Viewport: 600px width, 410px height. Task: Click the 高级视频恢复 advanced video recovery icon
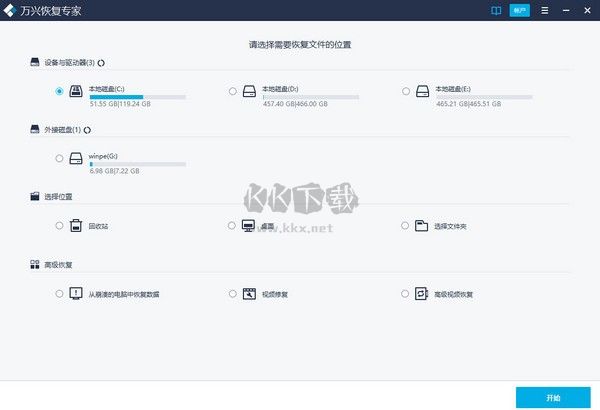click(422, 294)
